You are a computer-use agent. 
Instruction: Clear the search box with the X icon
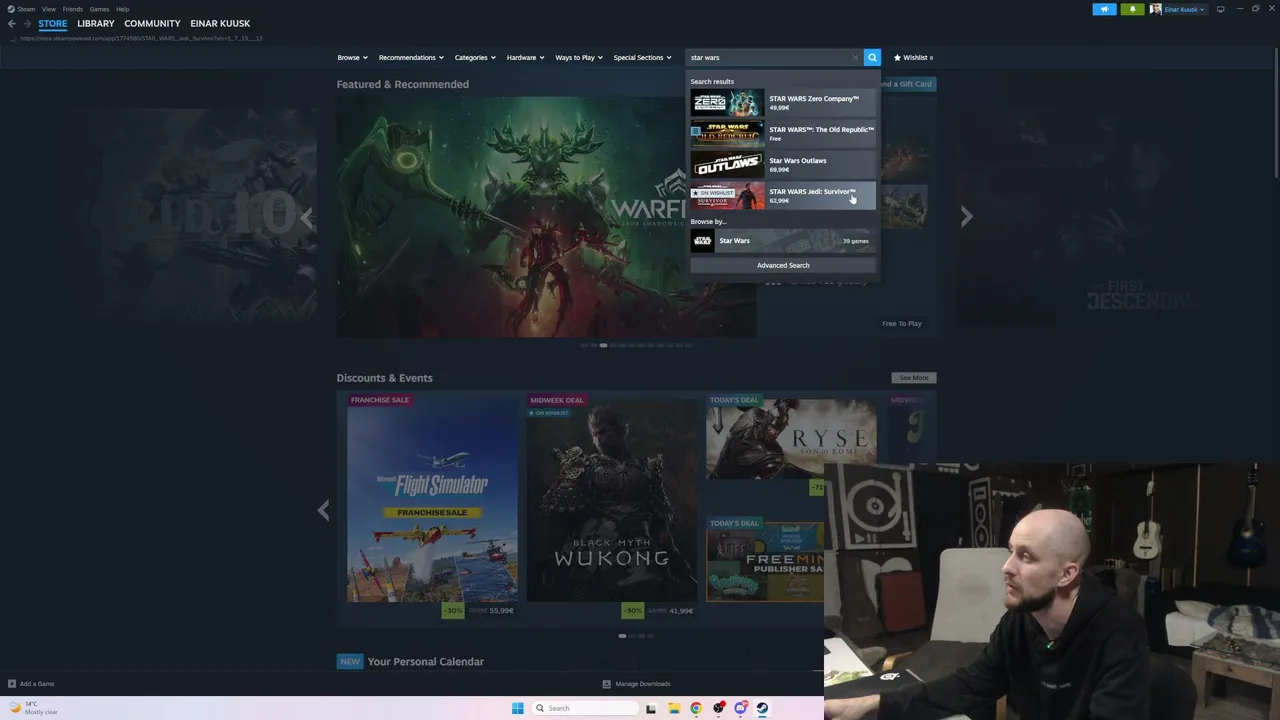pyautogui.click(x=855, y=58)
